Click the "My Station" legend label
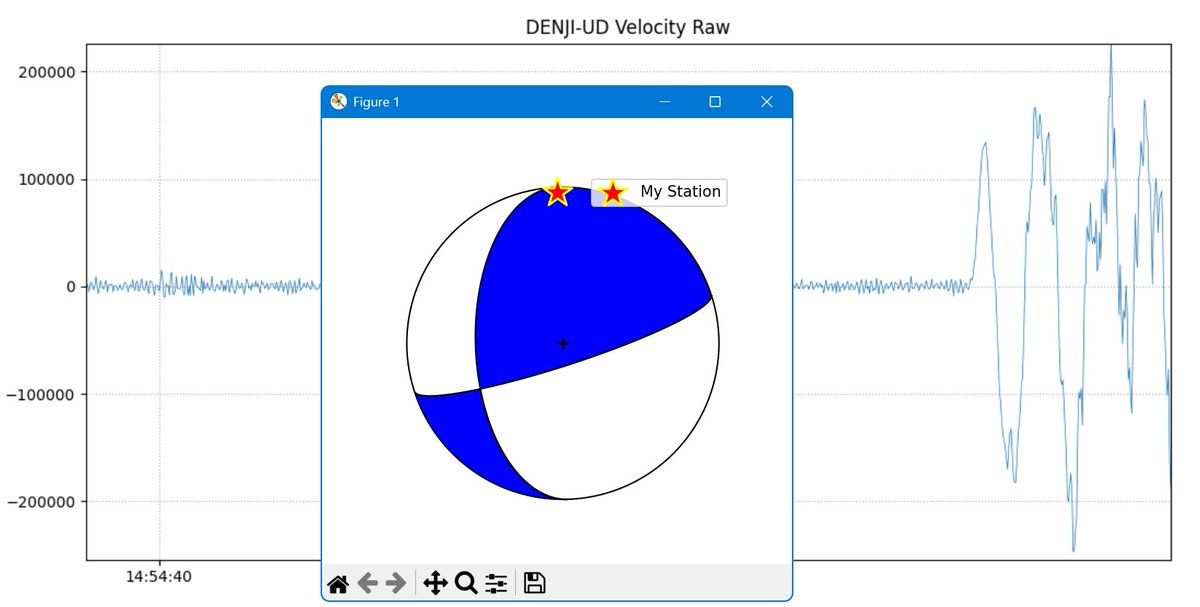The height and width of the screenshot is (607, 1200). 680,191
